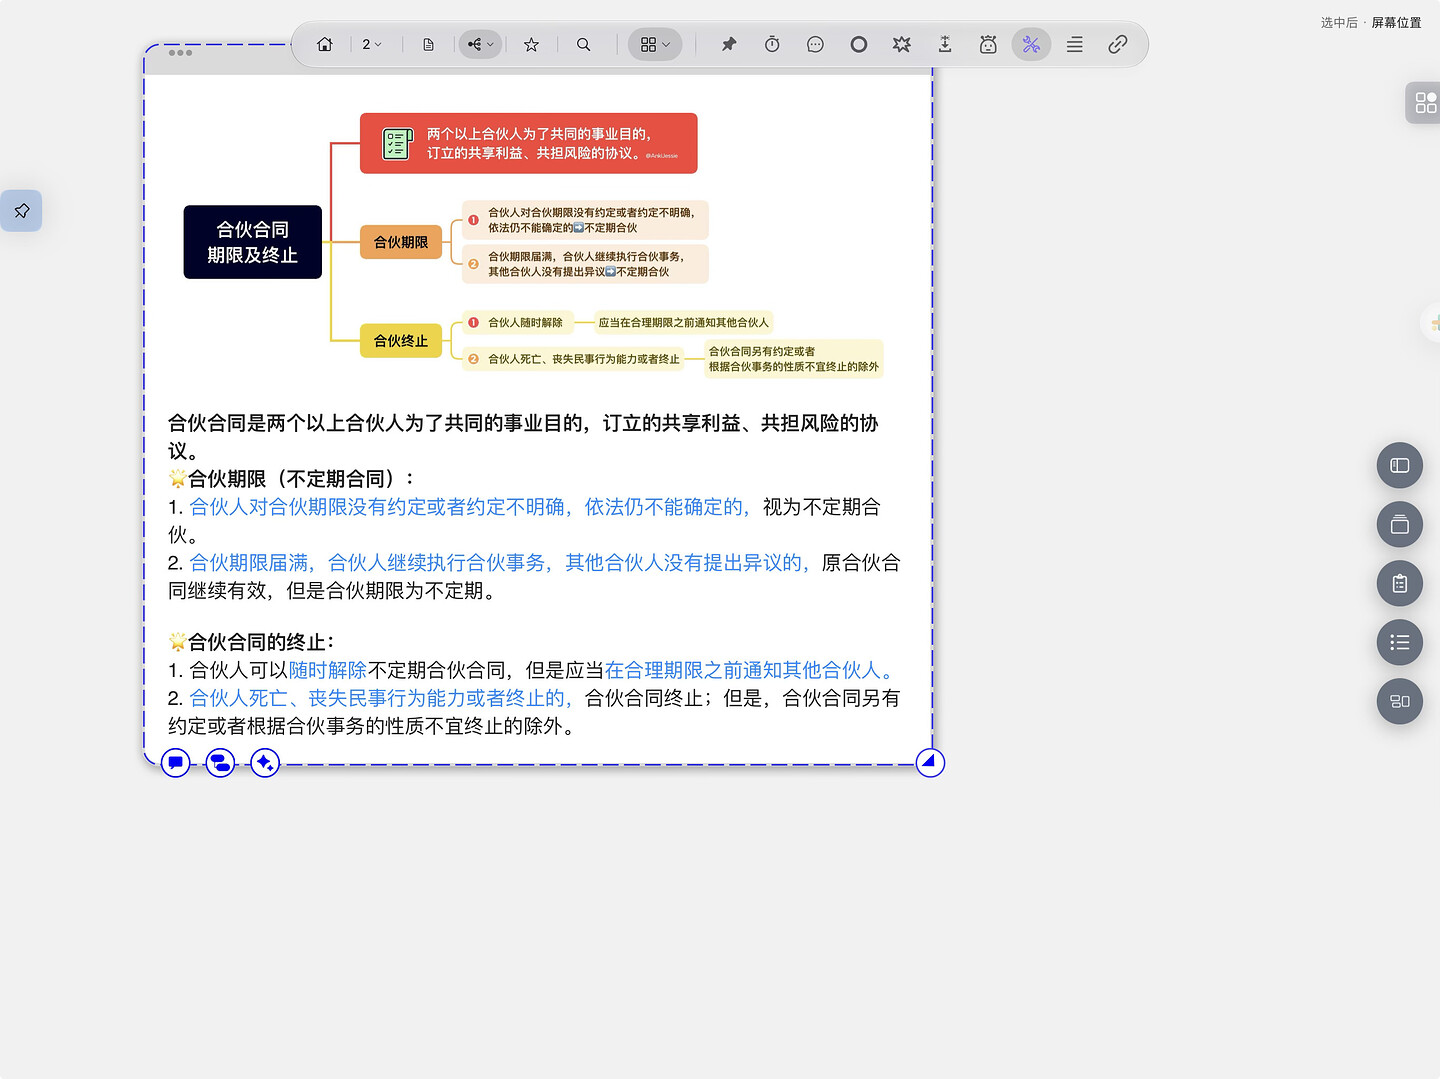1440x1079 pixels.
Task: Select the '合伙合同 期限及终止' root node
Action: point(253,242)
